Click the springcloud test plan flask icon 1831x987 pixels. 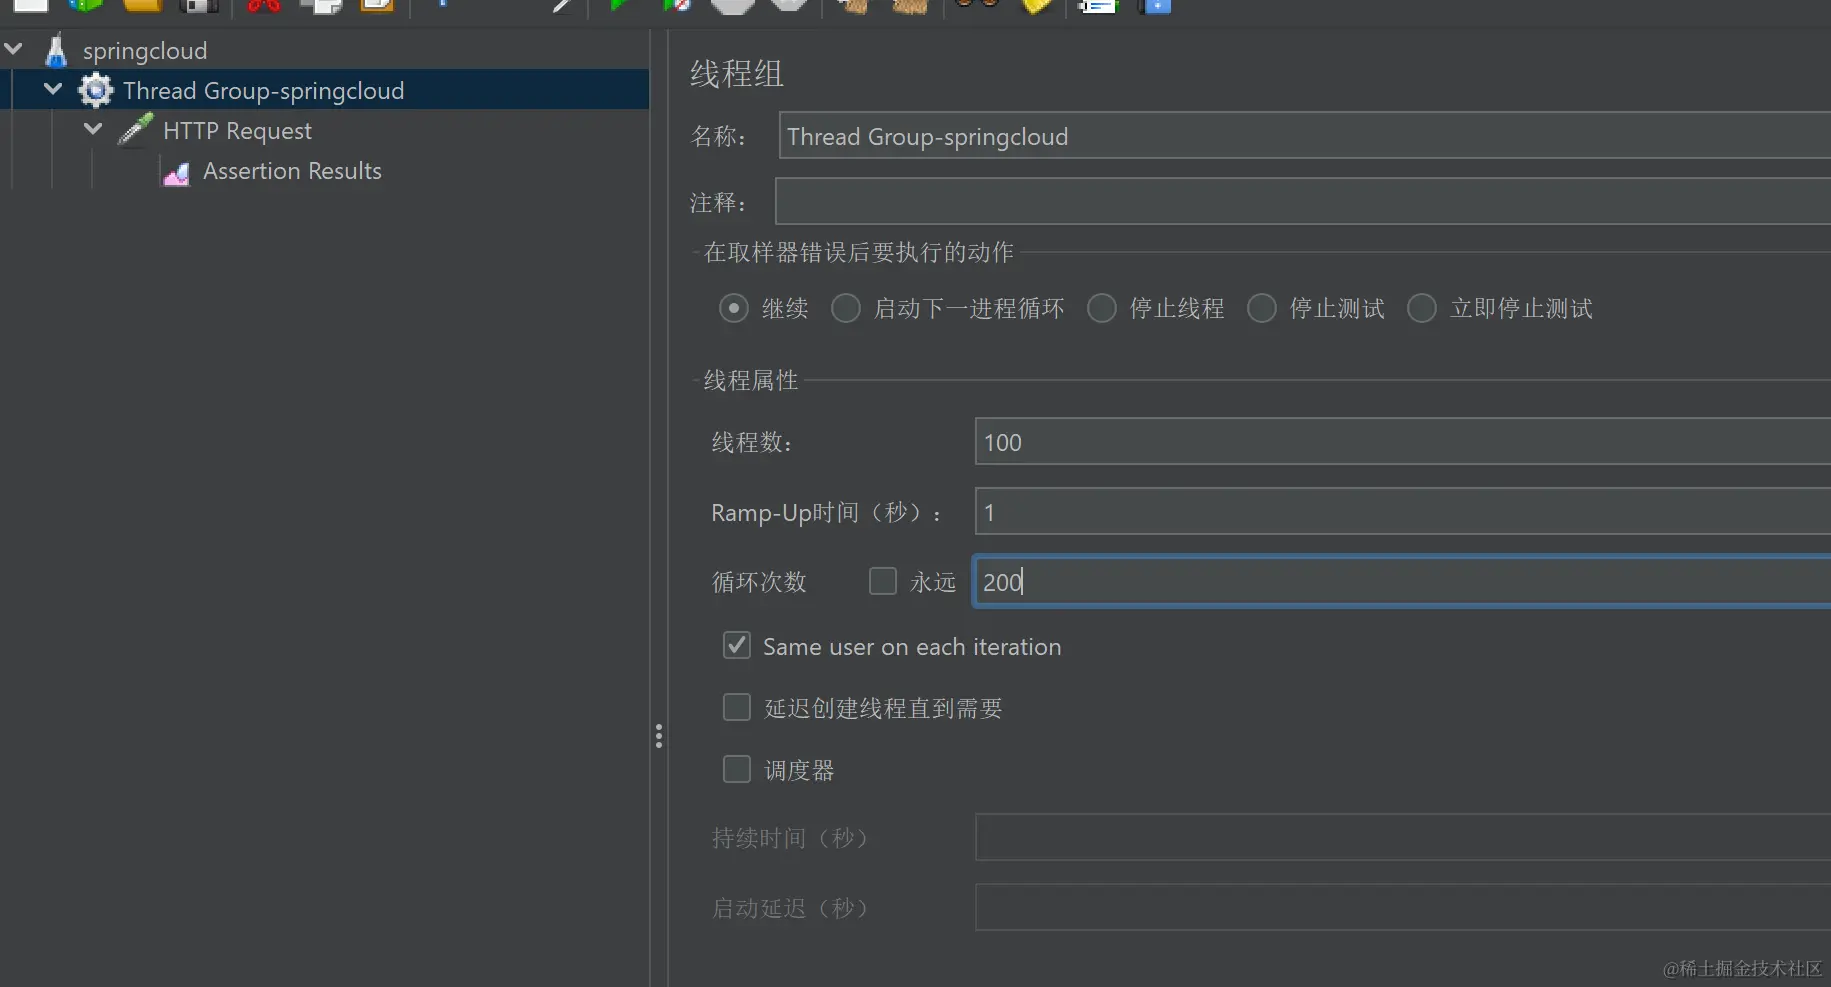pyautogui.click(x=56, y=50)
